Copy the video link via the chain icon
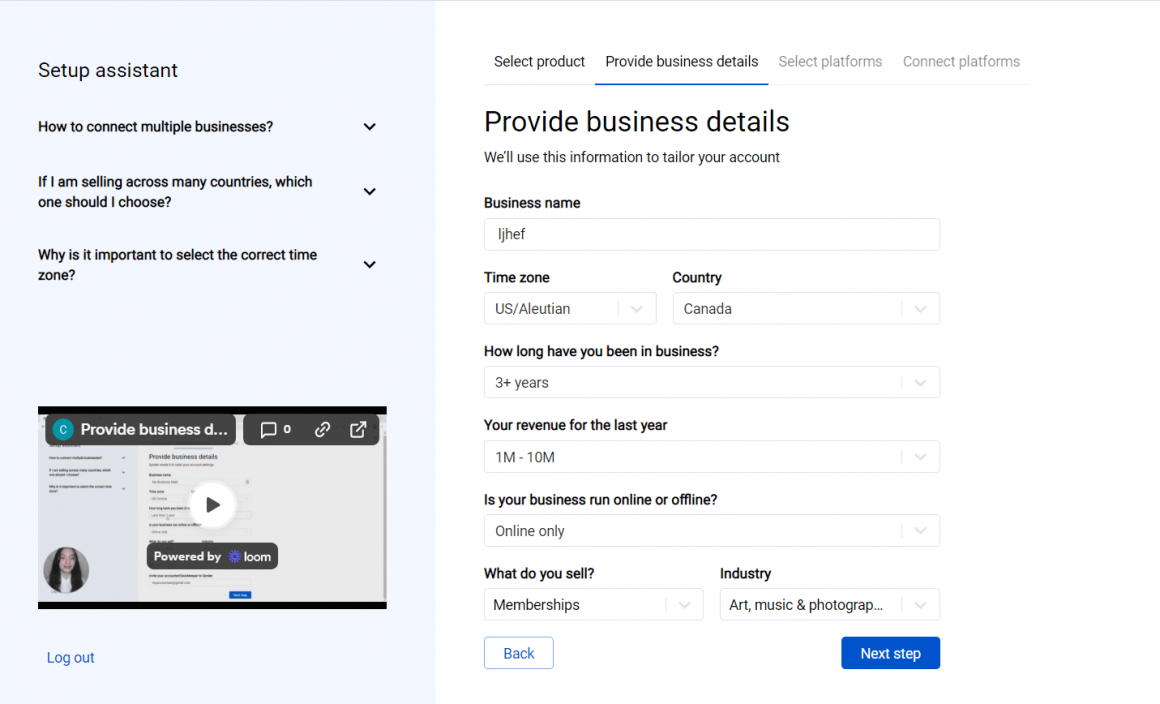This screenshot has height=704, width=1160. click(x=322, y=429)
